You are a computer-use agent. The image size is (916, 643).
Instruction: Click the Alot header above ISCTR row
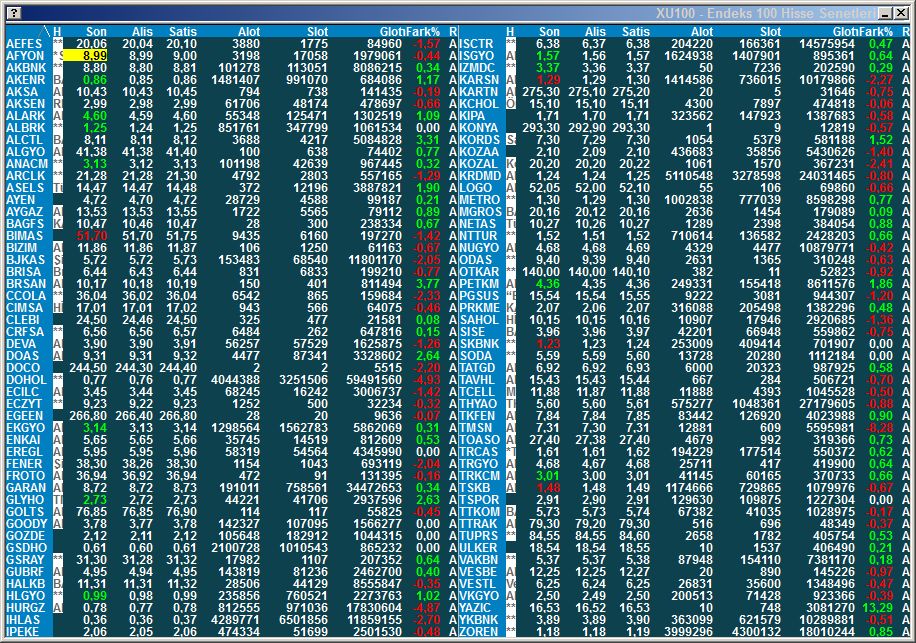click(702, 32)
